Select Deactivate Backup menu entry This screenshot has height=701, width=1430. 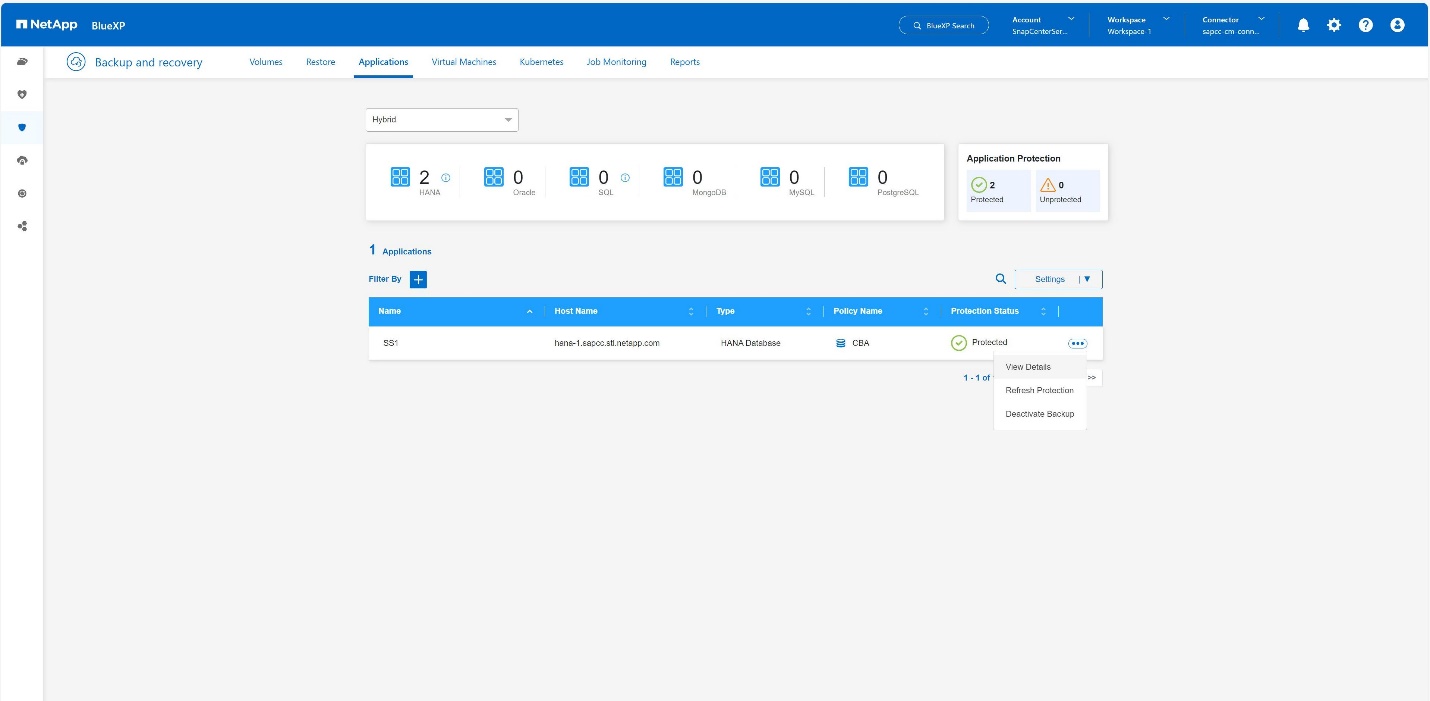point(1039,414)
